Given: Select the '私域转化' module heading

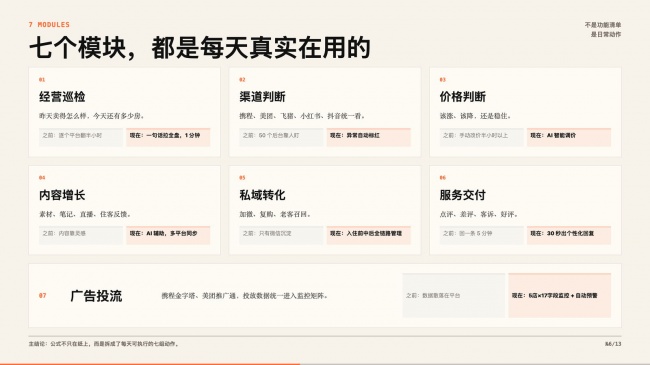Looking at the screenshot, I should tap(262, 195).
